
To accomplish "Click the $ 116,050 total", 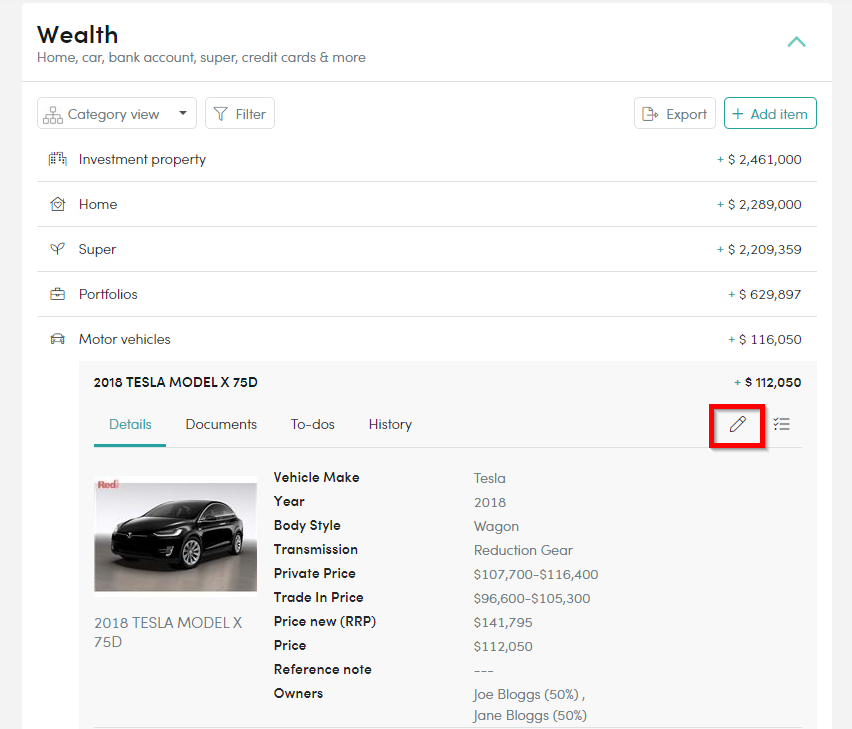I will (769, 340).
